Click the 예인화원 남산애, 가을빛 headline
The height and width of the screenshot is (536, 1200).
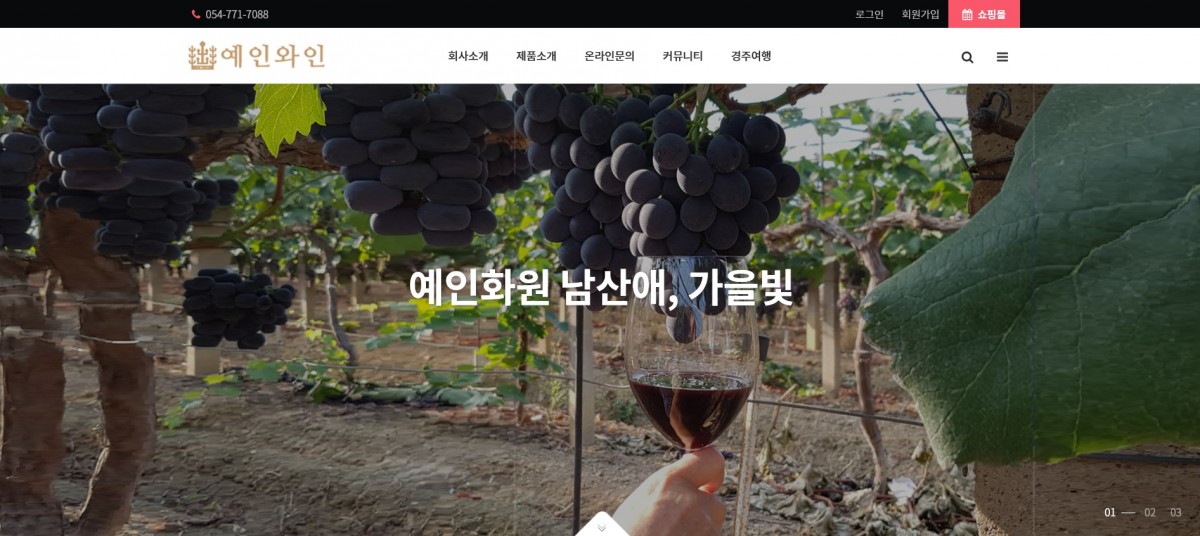tap(601, 288)
